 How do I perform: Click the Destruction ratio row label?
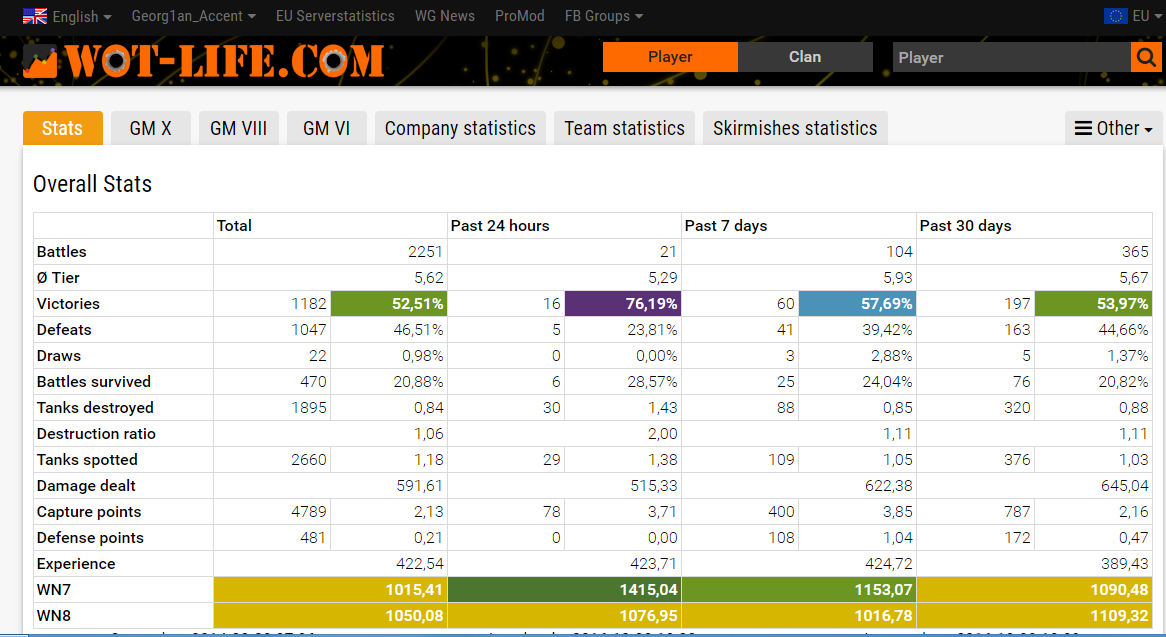click(96, 434)
